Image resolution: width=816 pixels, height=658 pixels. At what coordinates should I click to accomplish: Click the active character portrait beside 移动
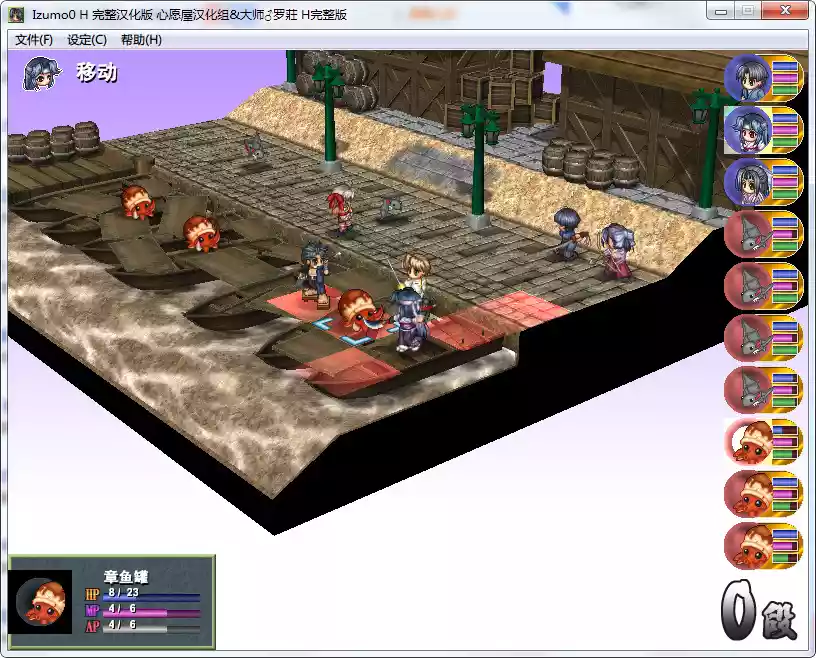coord(41,73)
